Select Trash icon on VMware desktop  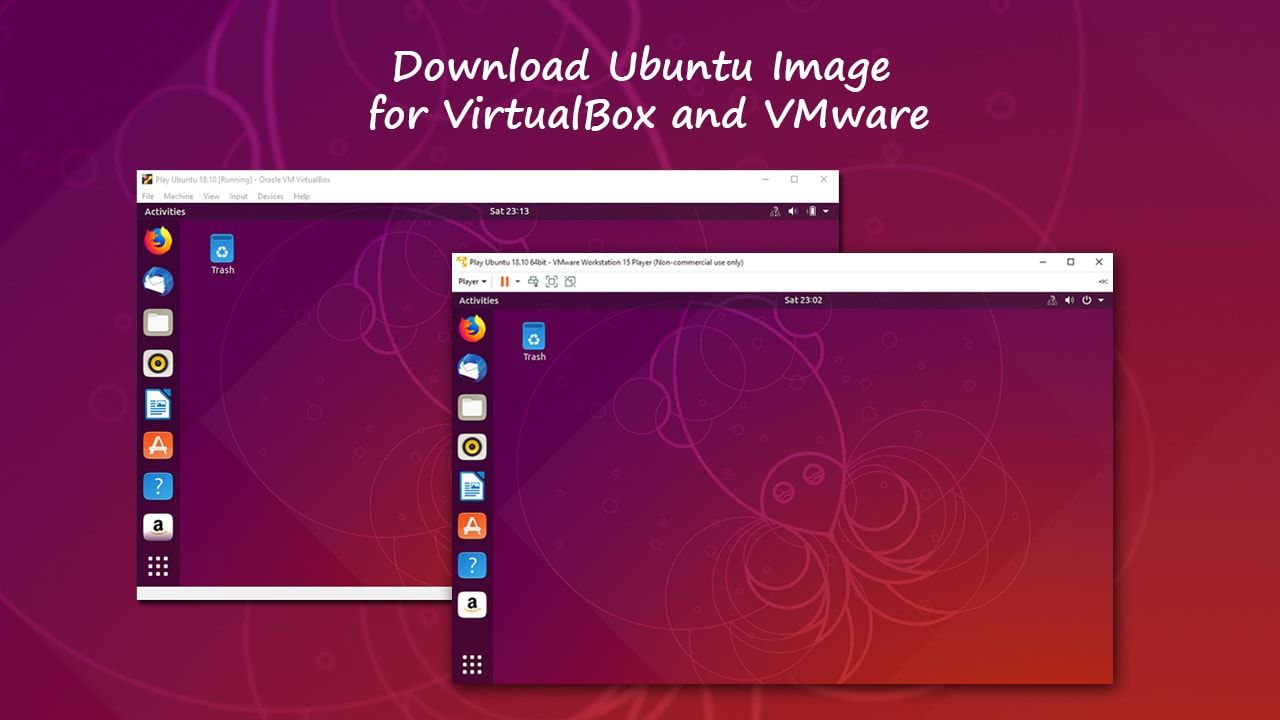click(x=534, y=341)
